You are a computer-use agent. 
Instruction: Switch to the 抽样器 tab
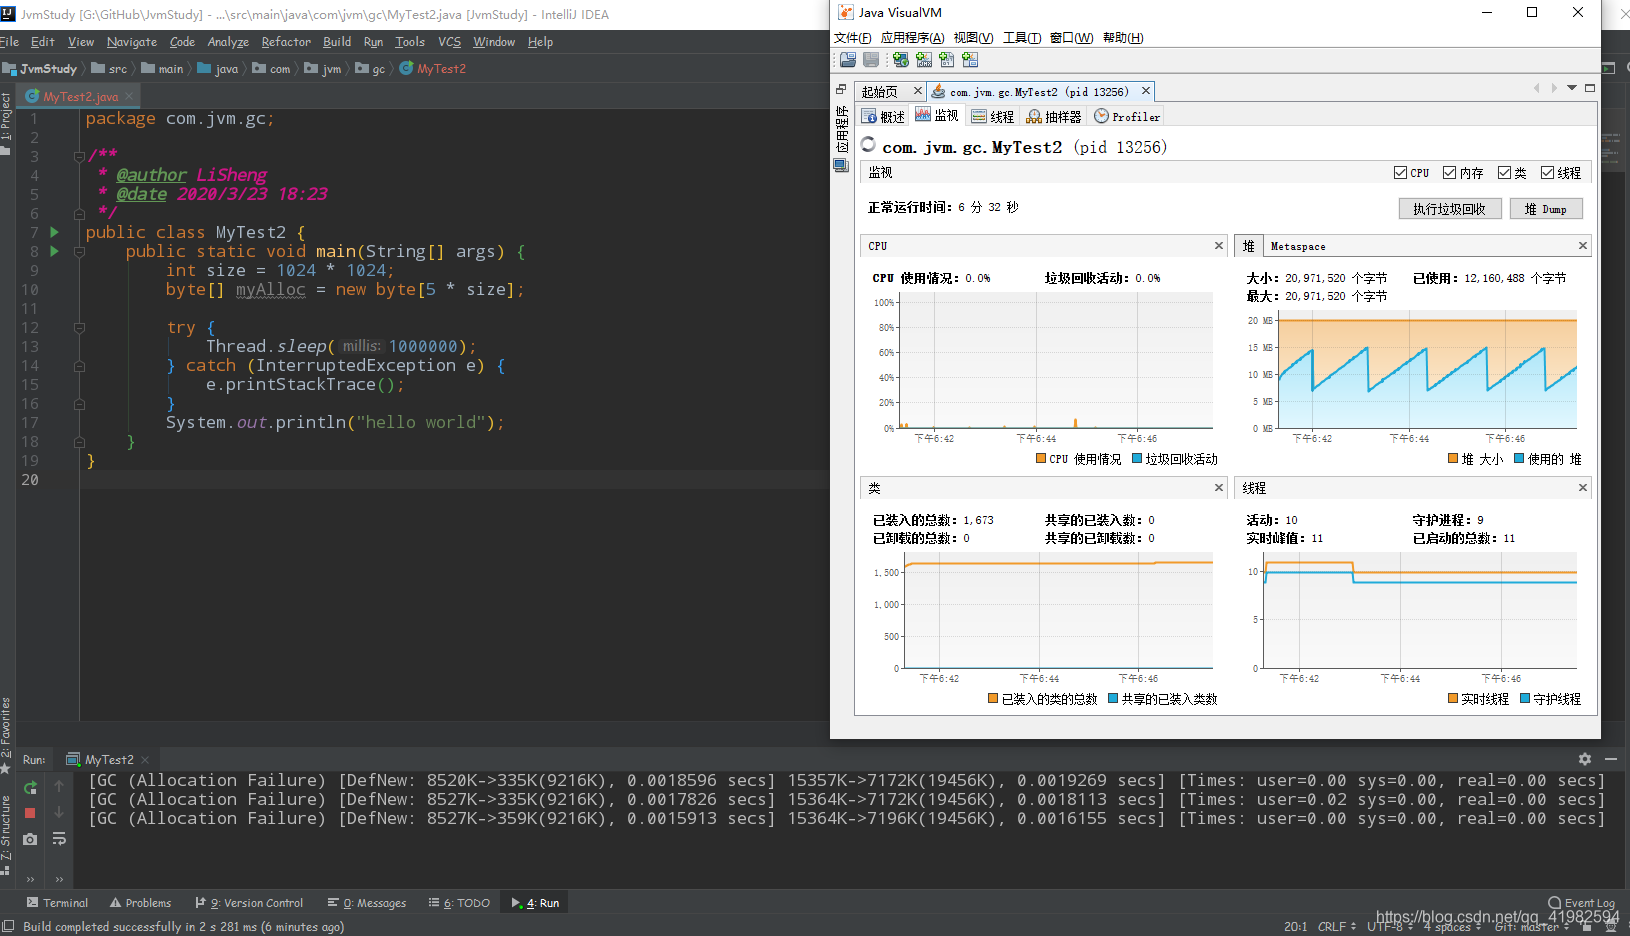click(x=1054, y=117)
